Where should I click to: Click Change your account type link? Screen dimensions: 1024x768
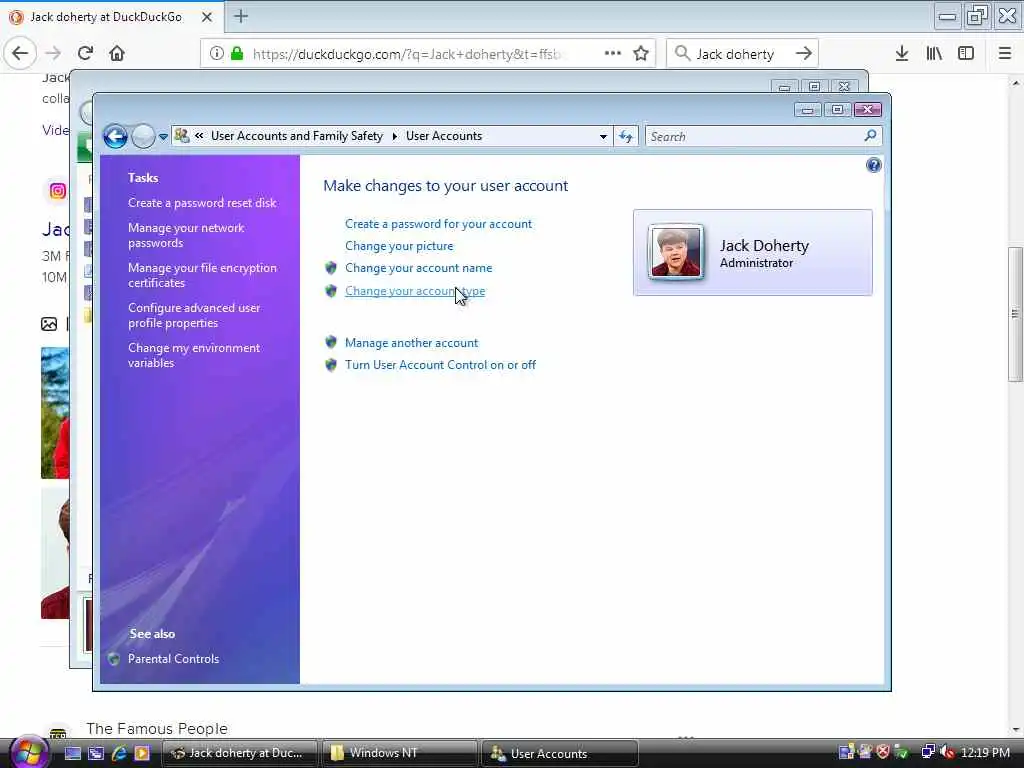click(415, 291)
